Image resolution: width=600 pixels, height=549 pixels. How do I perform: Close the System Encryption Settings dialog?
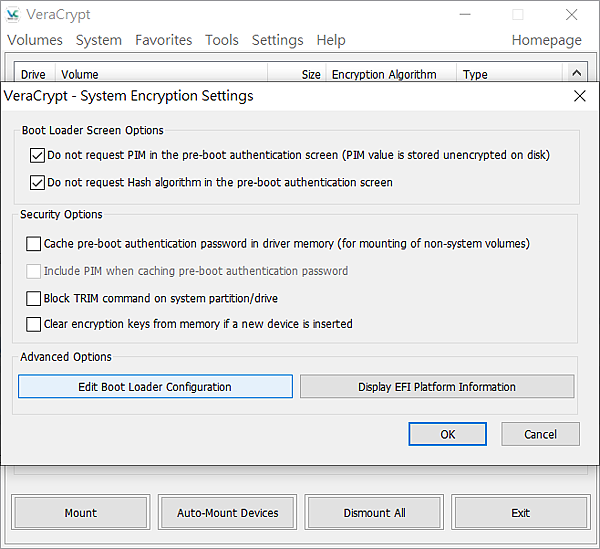pyautogui.click(x=580, y=96)
